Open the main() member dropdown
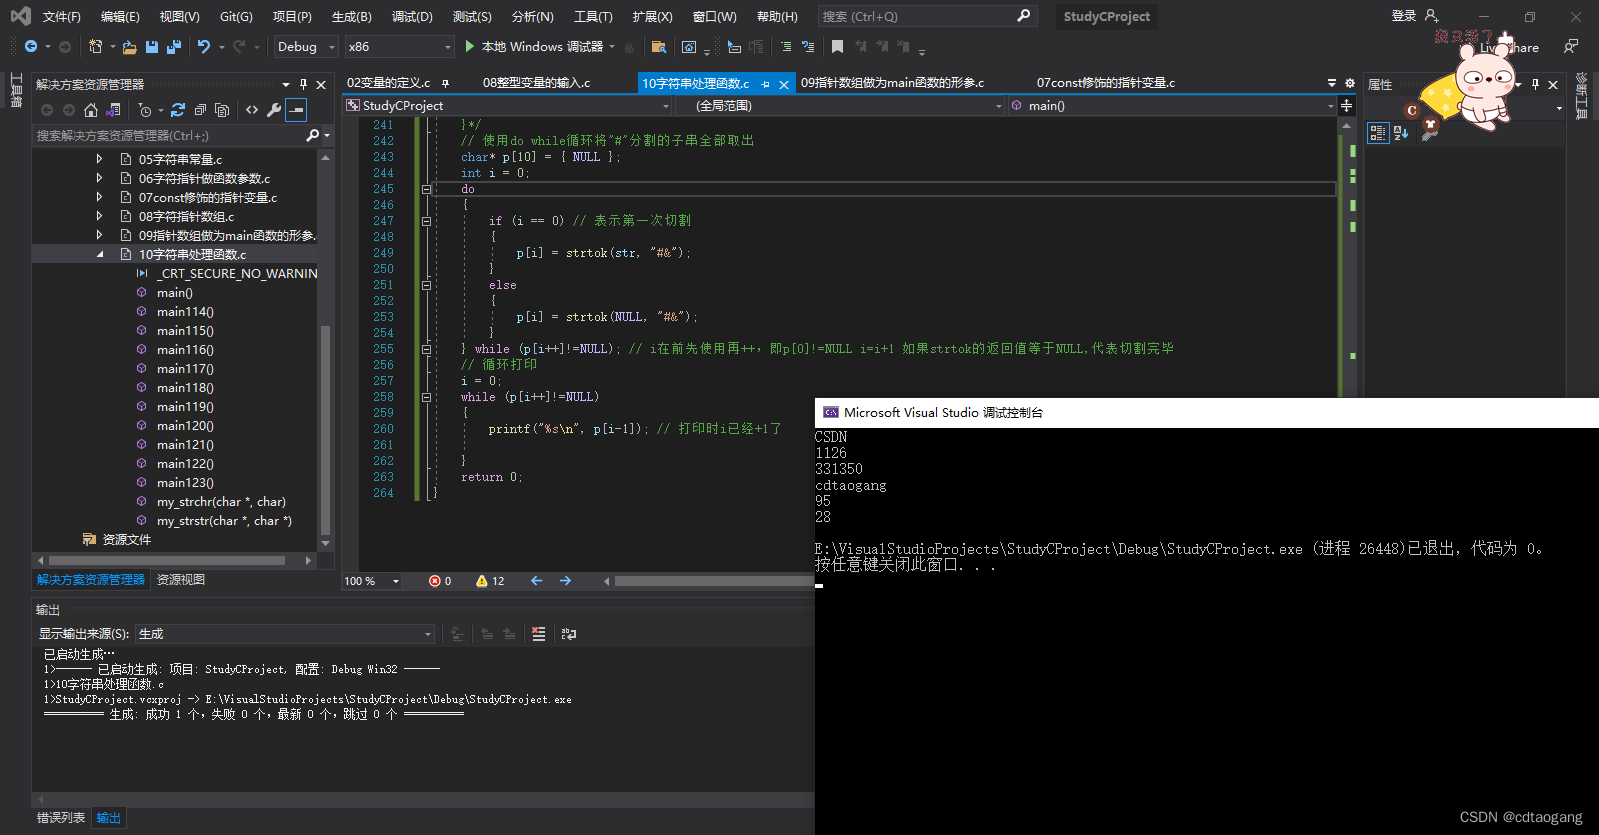 tap(1172, 106)
